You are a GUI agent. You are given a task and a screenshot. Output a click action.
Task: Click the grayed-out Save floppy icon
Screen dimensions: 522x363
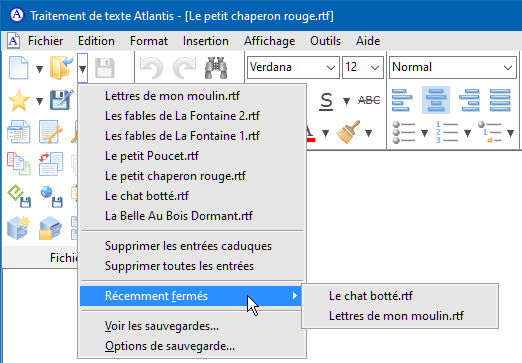(105, 68)
